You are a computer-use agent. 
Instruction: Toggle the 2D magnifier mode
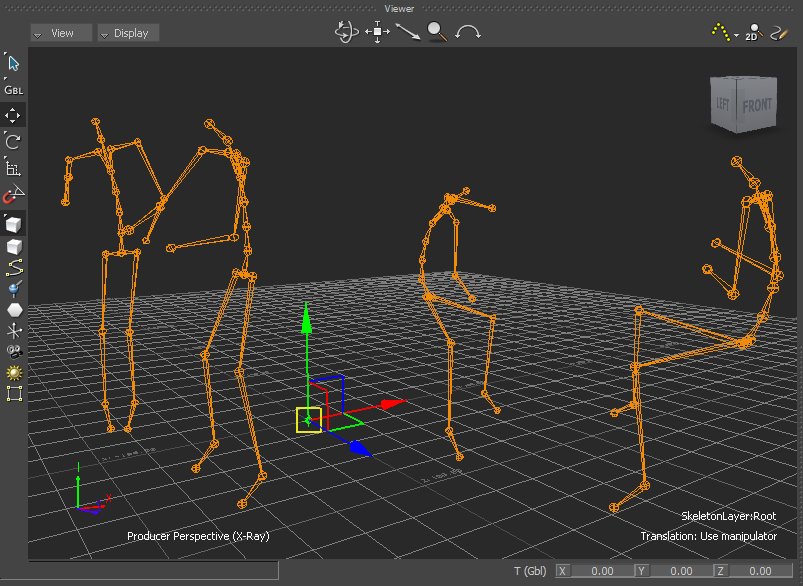point(754,33)
